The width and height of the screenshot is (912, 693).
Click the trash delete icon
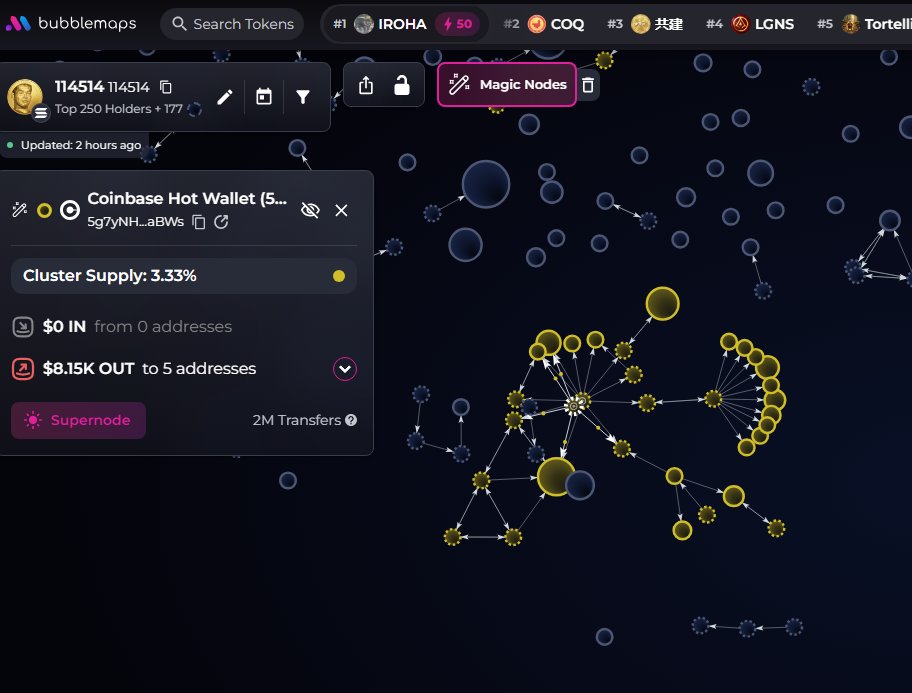pyautogui.click(x=588, y=85)
